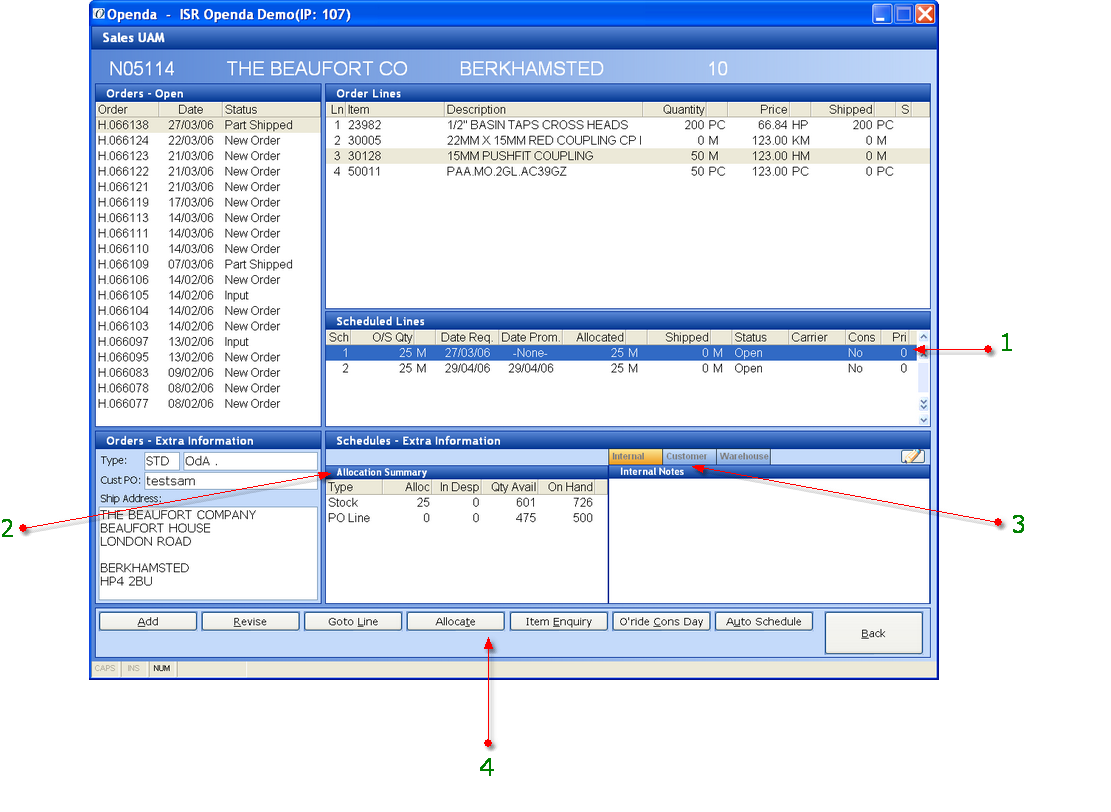
Task: Select order line item 23982
Action: (x=628, y=125)
